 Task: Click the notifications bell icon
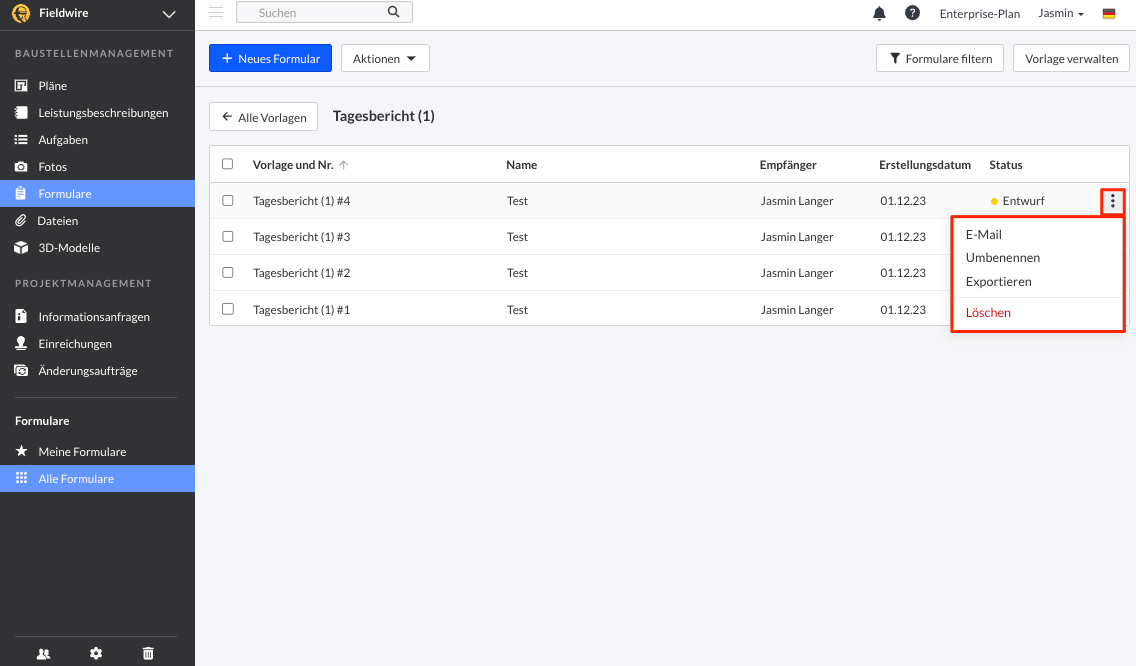[880, 13]
